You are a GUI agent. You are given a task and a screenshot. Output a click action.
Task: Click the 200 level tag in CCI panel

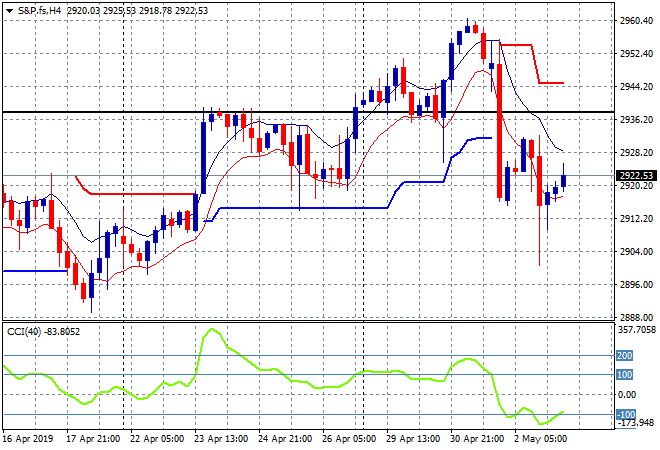(624, 356)
